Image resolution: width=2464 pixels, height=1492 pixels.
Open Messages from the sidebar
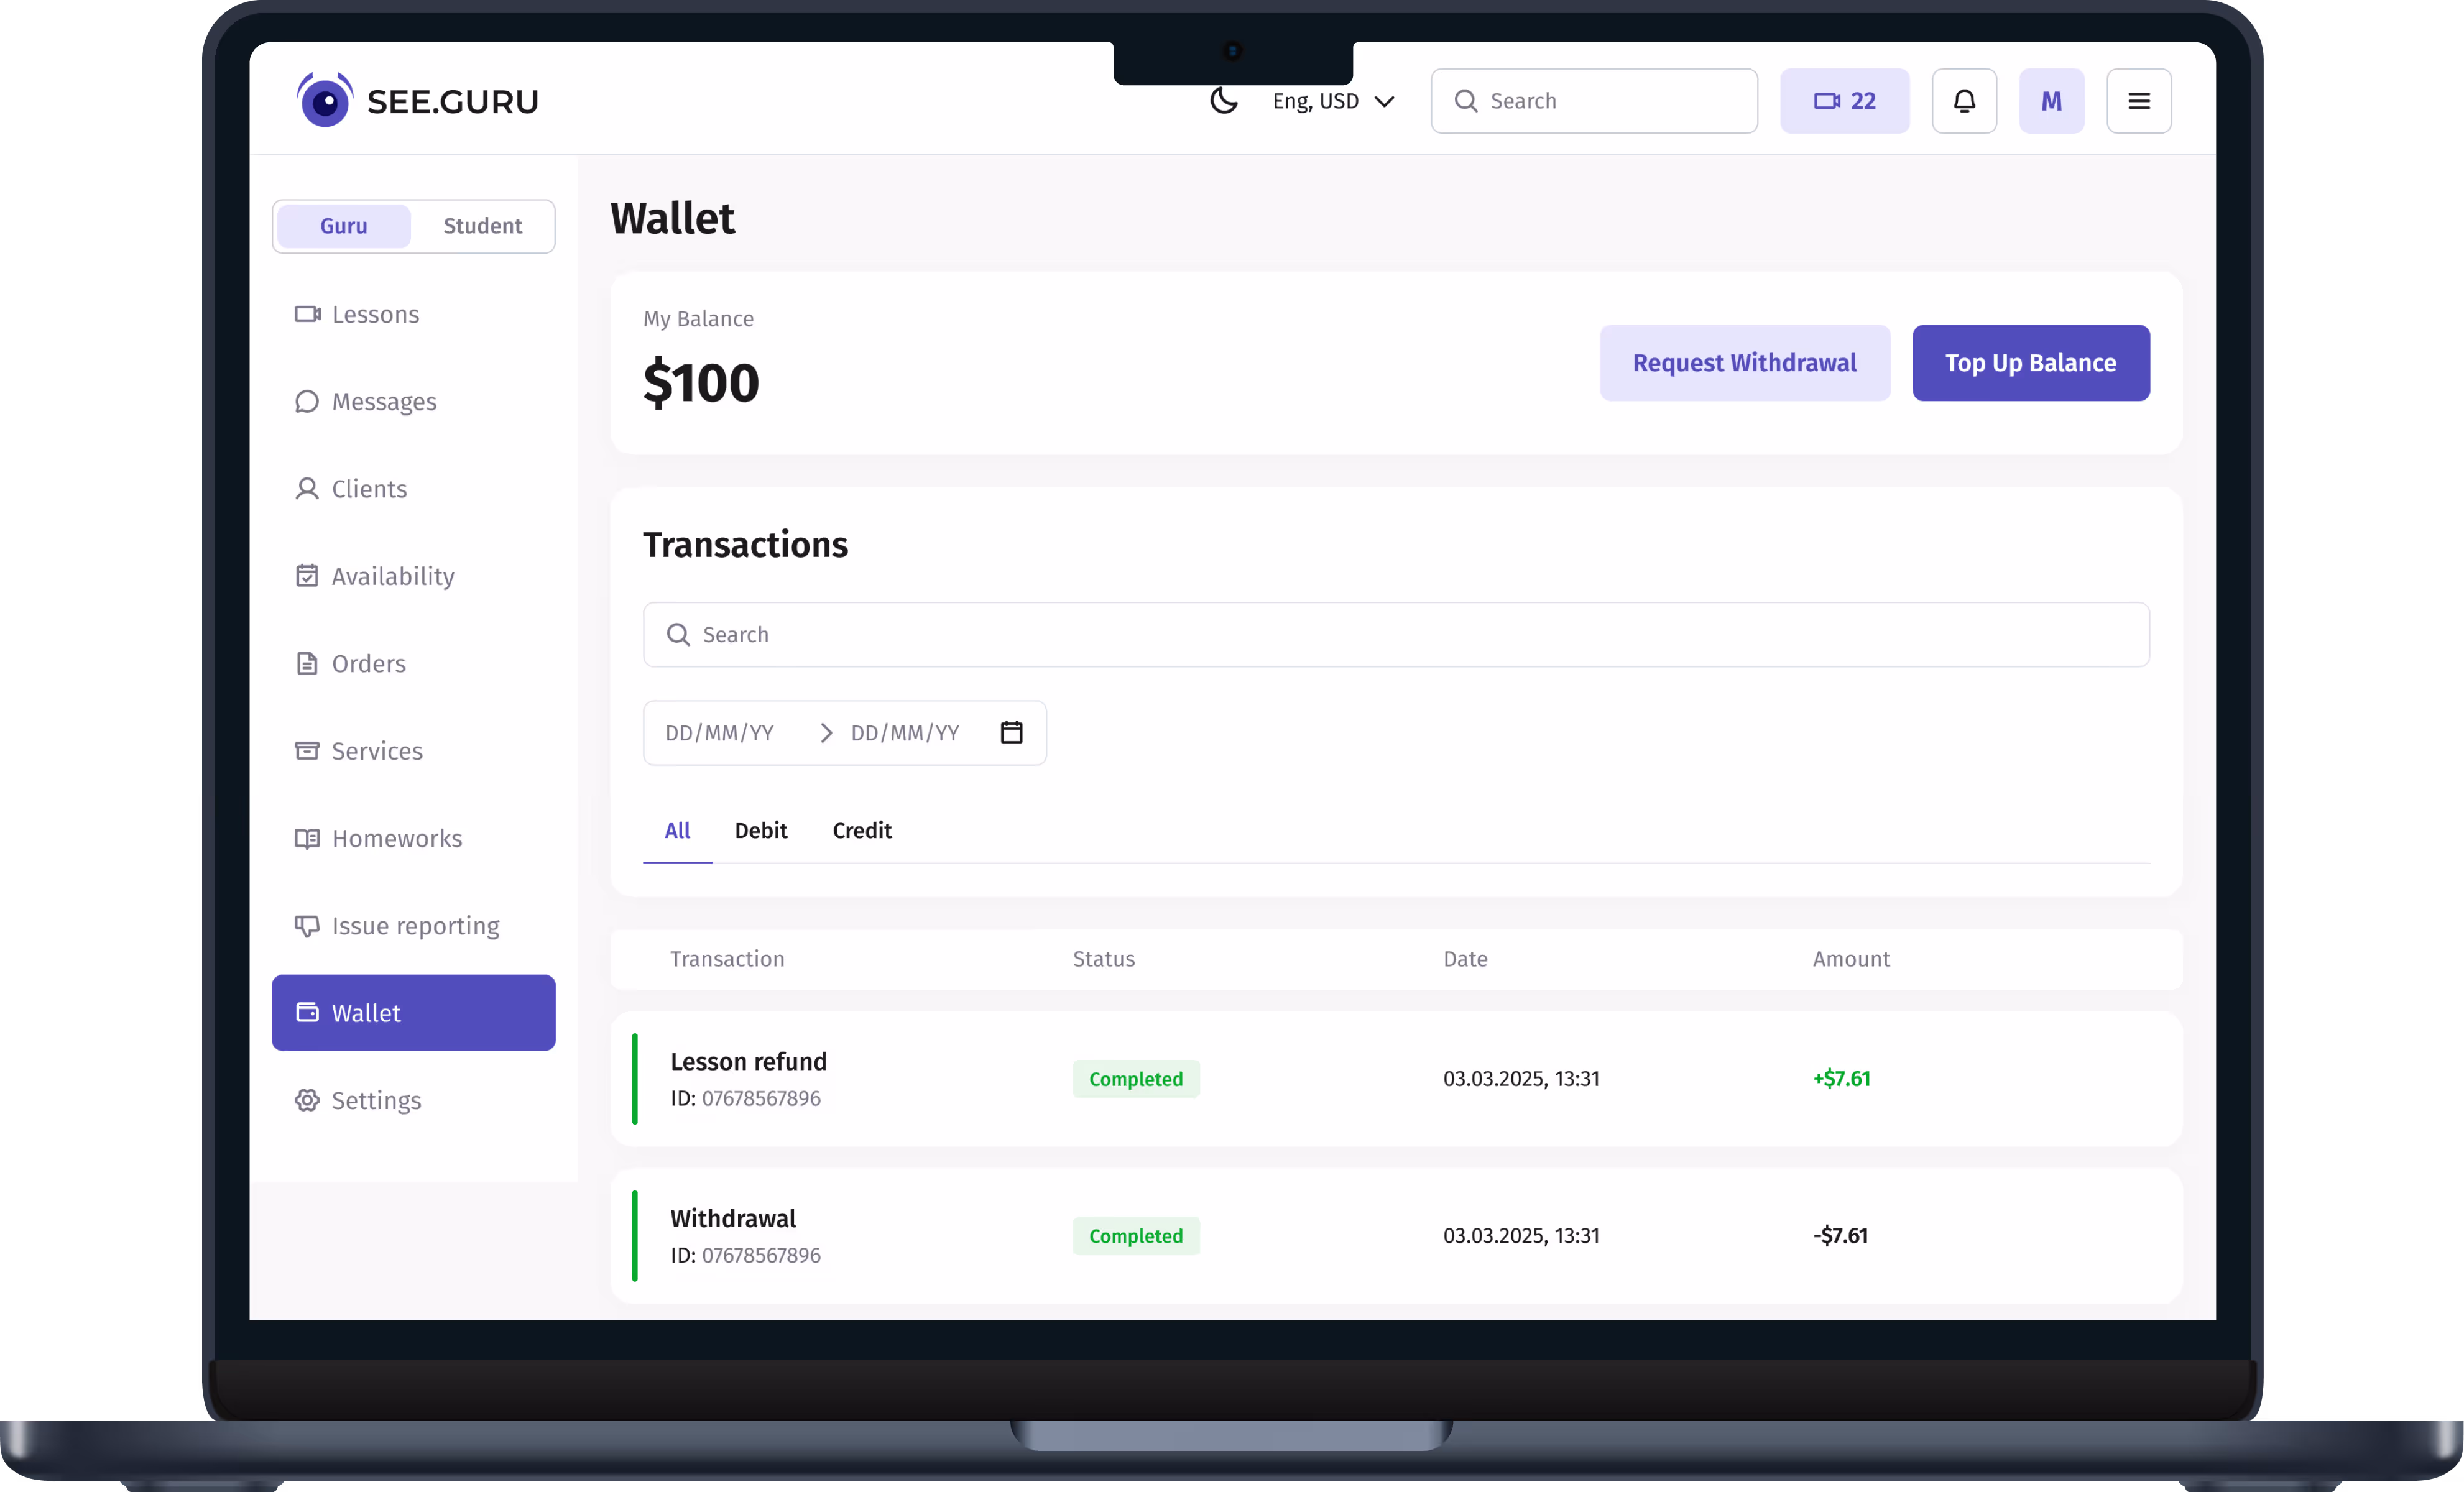point(383,402)
